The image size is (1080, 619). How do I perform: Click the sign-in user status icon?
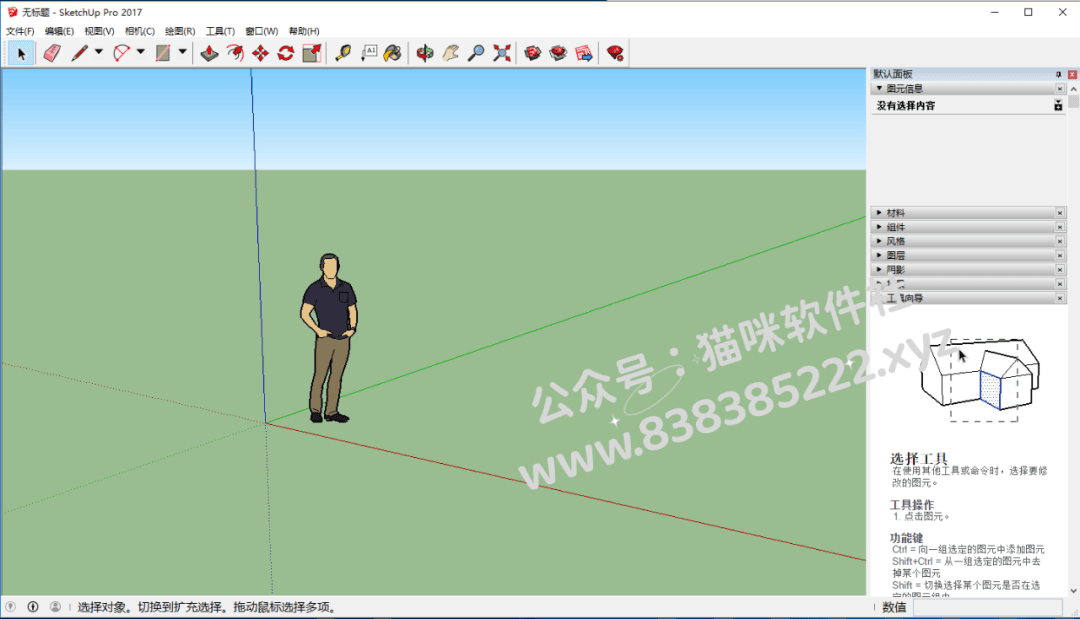(55, 607)
